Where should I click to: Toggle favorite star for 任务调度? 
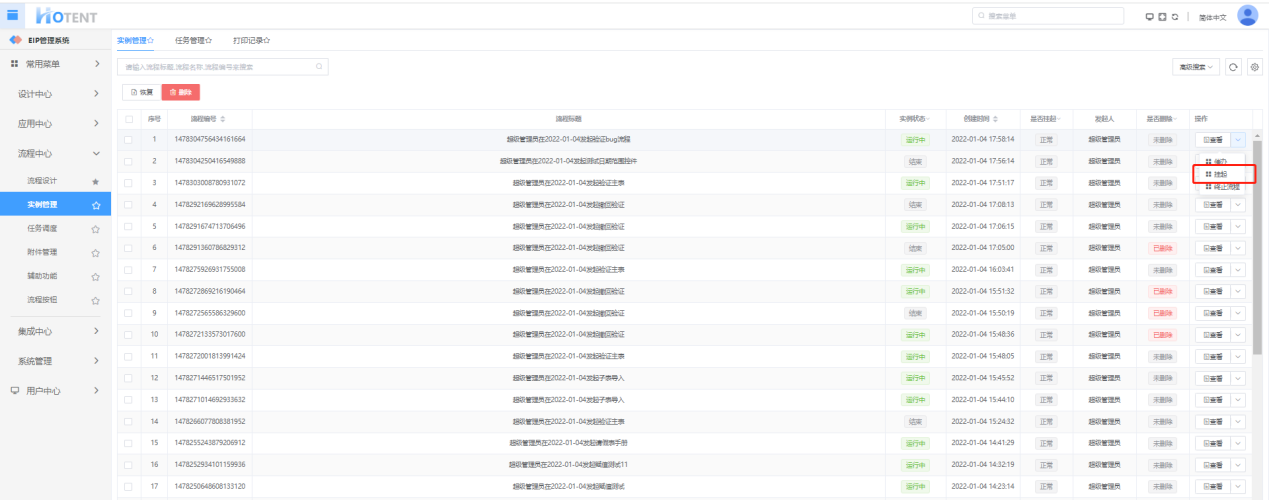[95, 228]
